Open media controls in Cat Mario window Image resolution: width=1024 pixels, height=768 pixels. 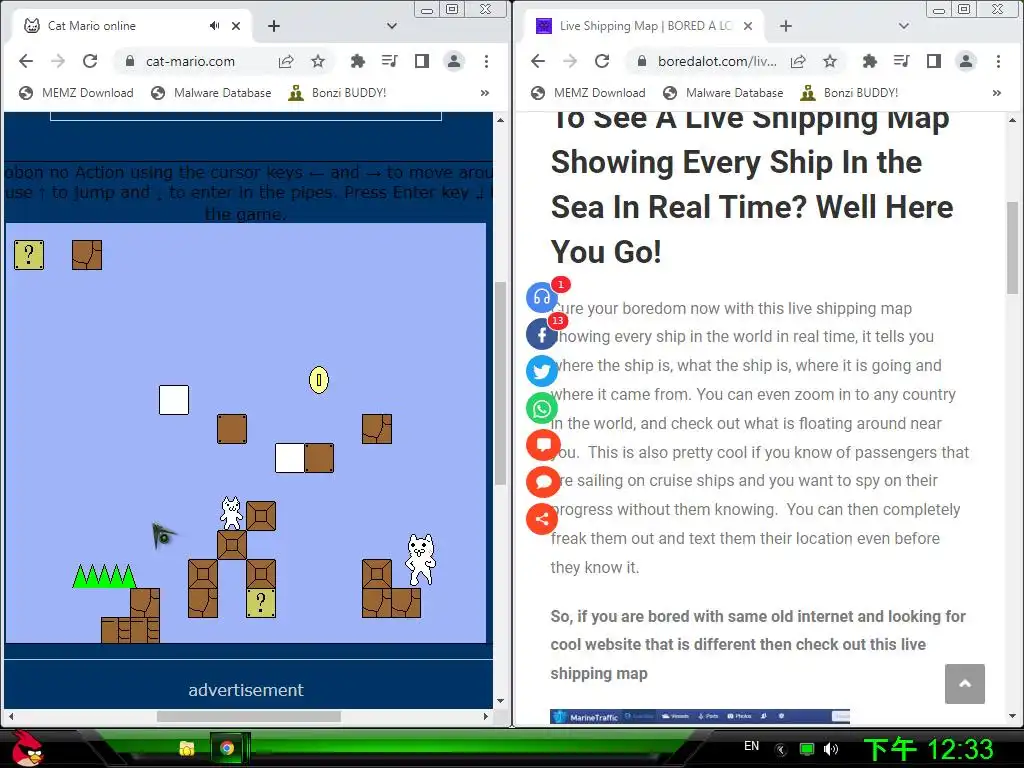click(x=390, y=61)
